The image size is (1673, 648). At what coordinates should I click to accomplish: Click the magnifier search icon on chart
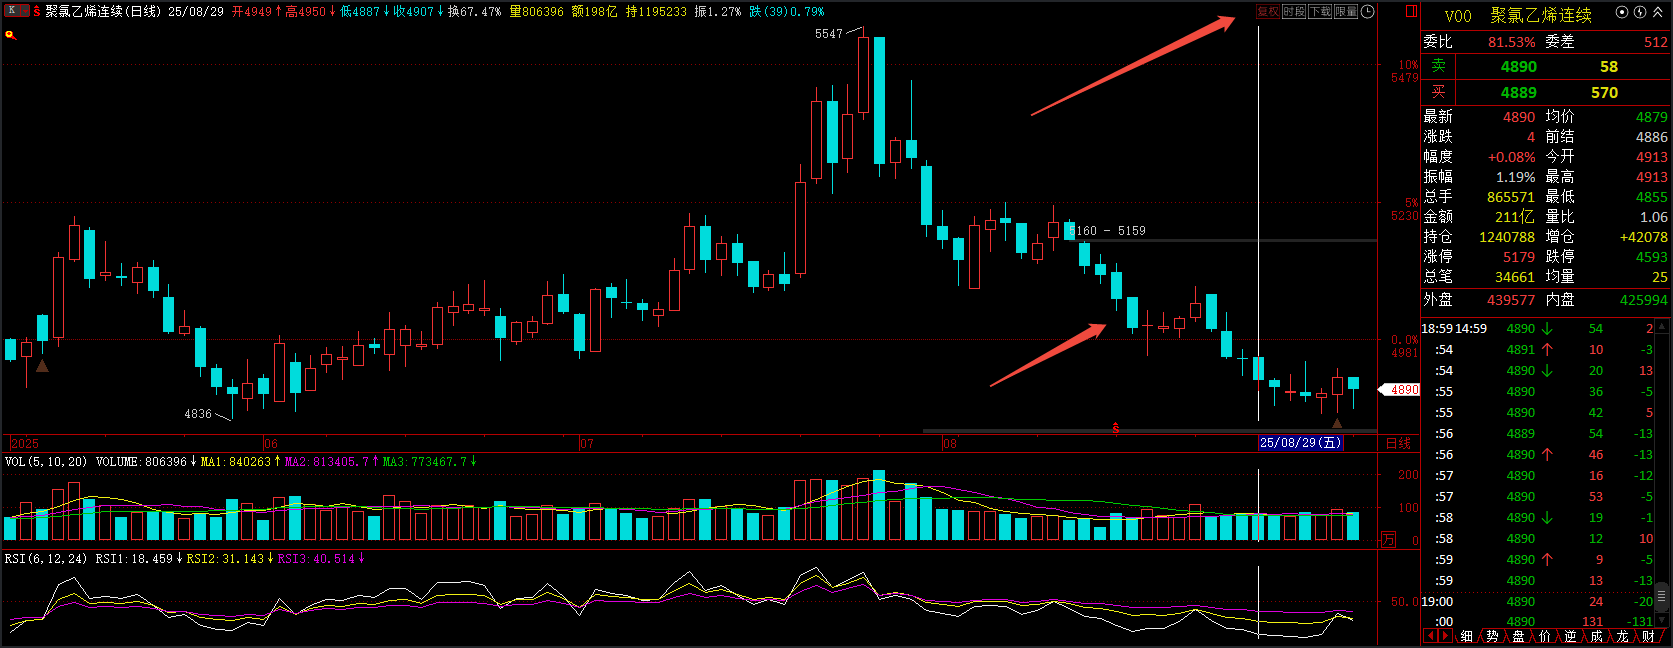tap(10, 35)
